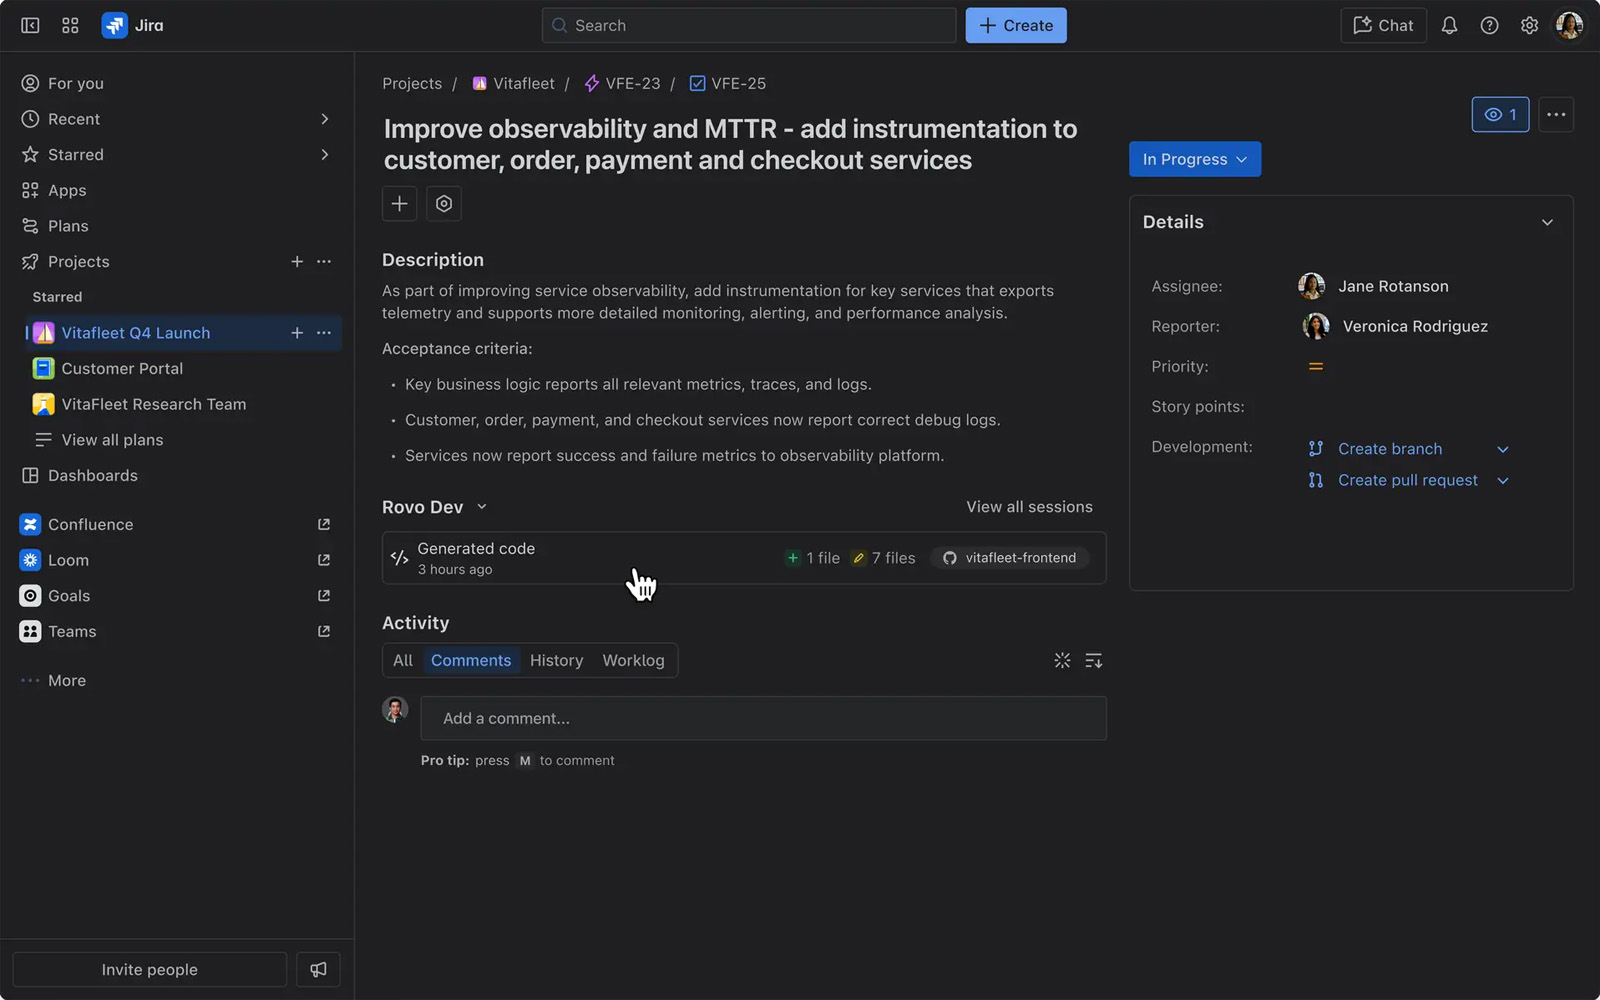The height and width of the screenshot is (1000, 1600).
Task: Open the notifications bell
Action: coord(1449,25)
